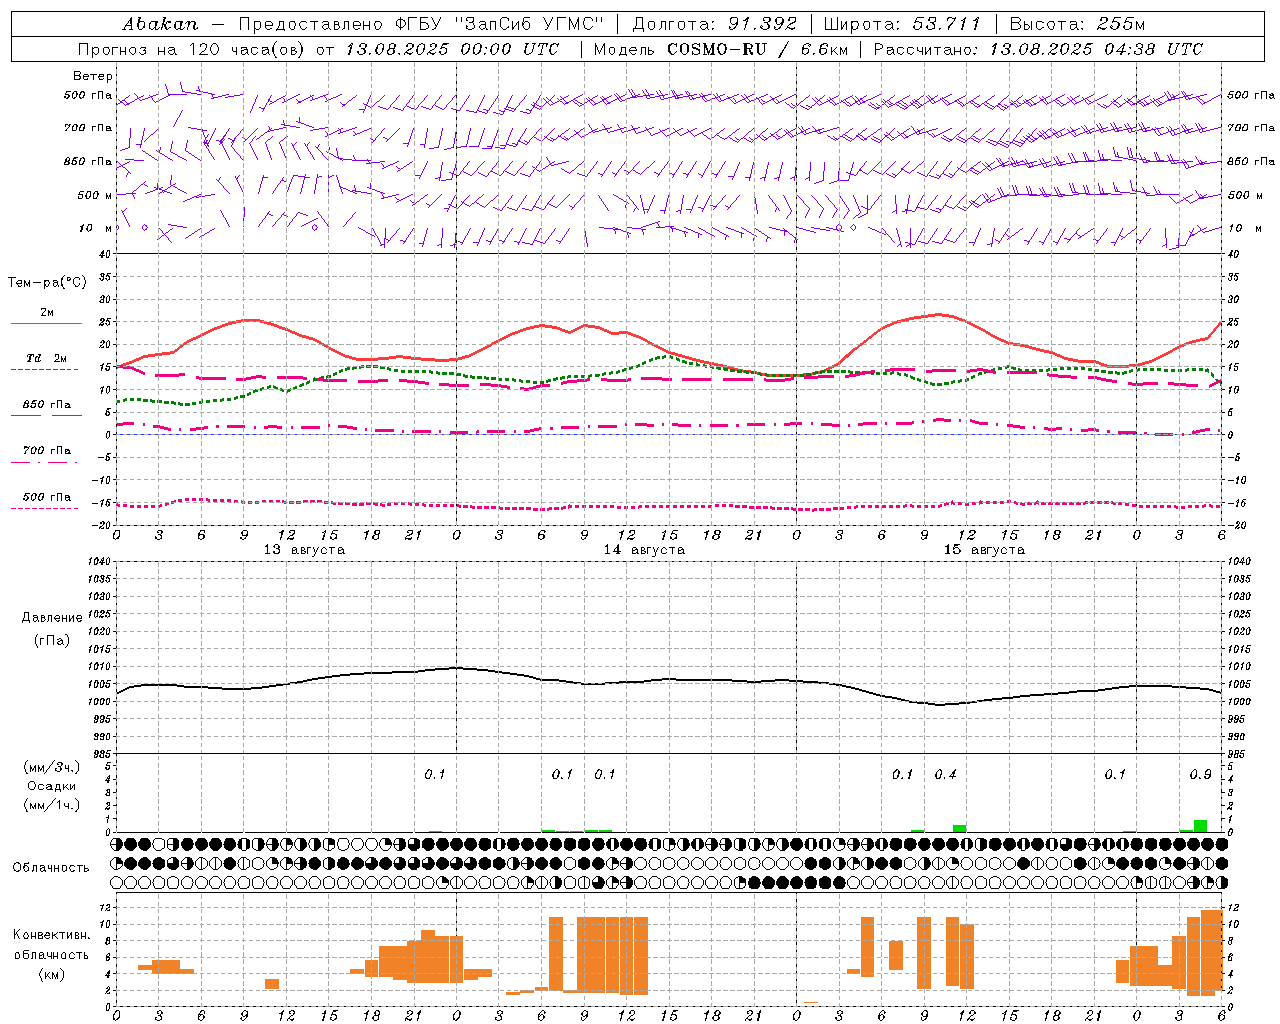Click the '(гПа)' unit under Давление

point(52,641)
